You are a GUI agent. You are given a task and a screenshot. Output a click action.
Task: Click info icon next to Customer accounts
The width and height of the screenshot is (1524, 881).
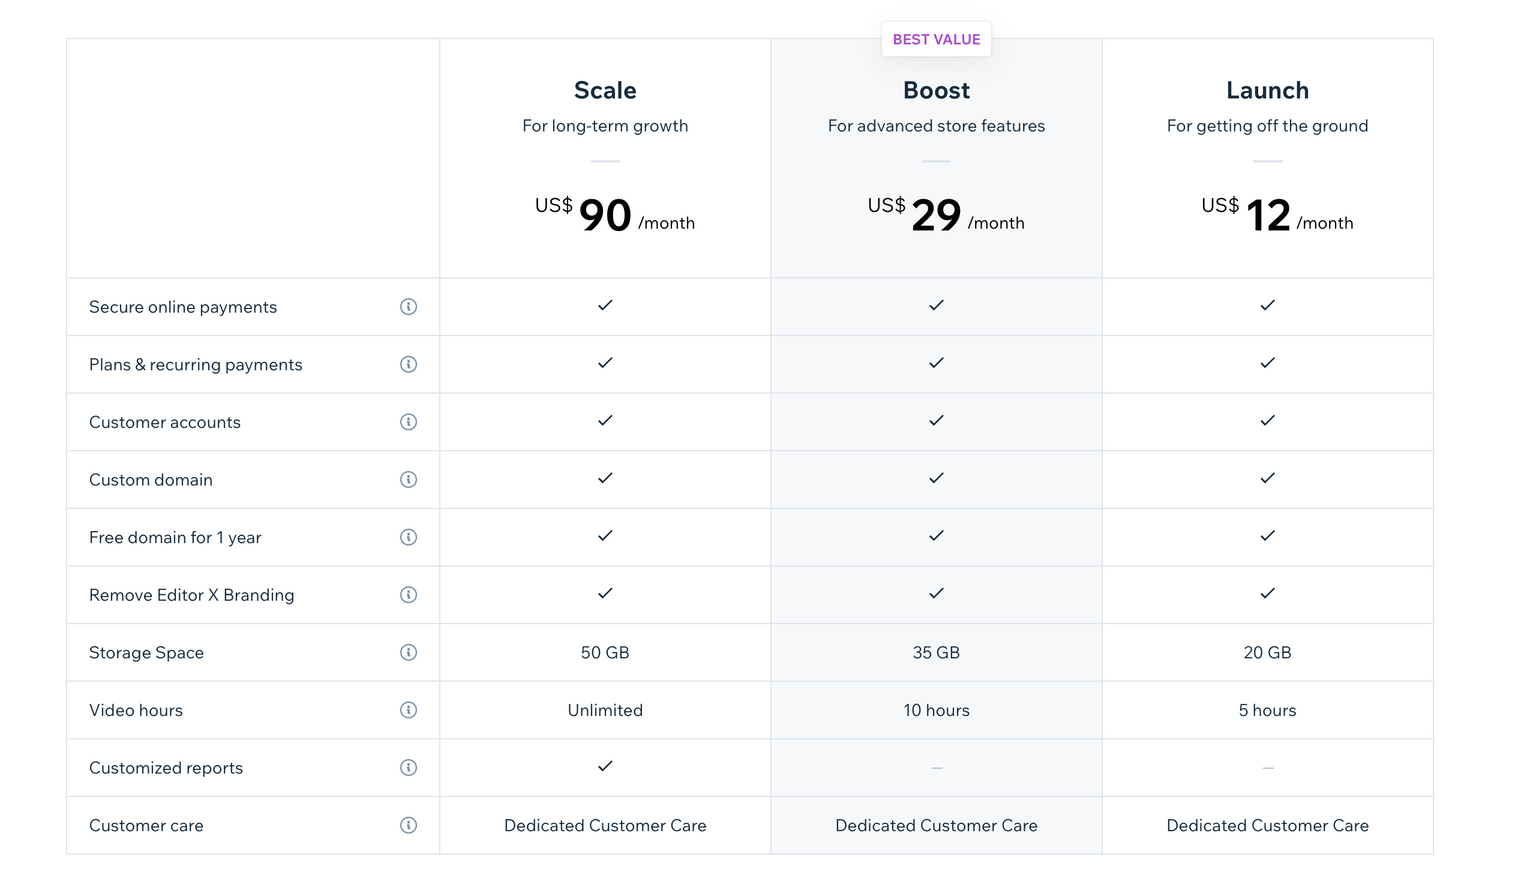408,422
